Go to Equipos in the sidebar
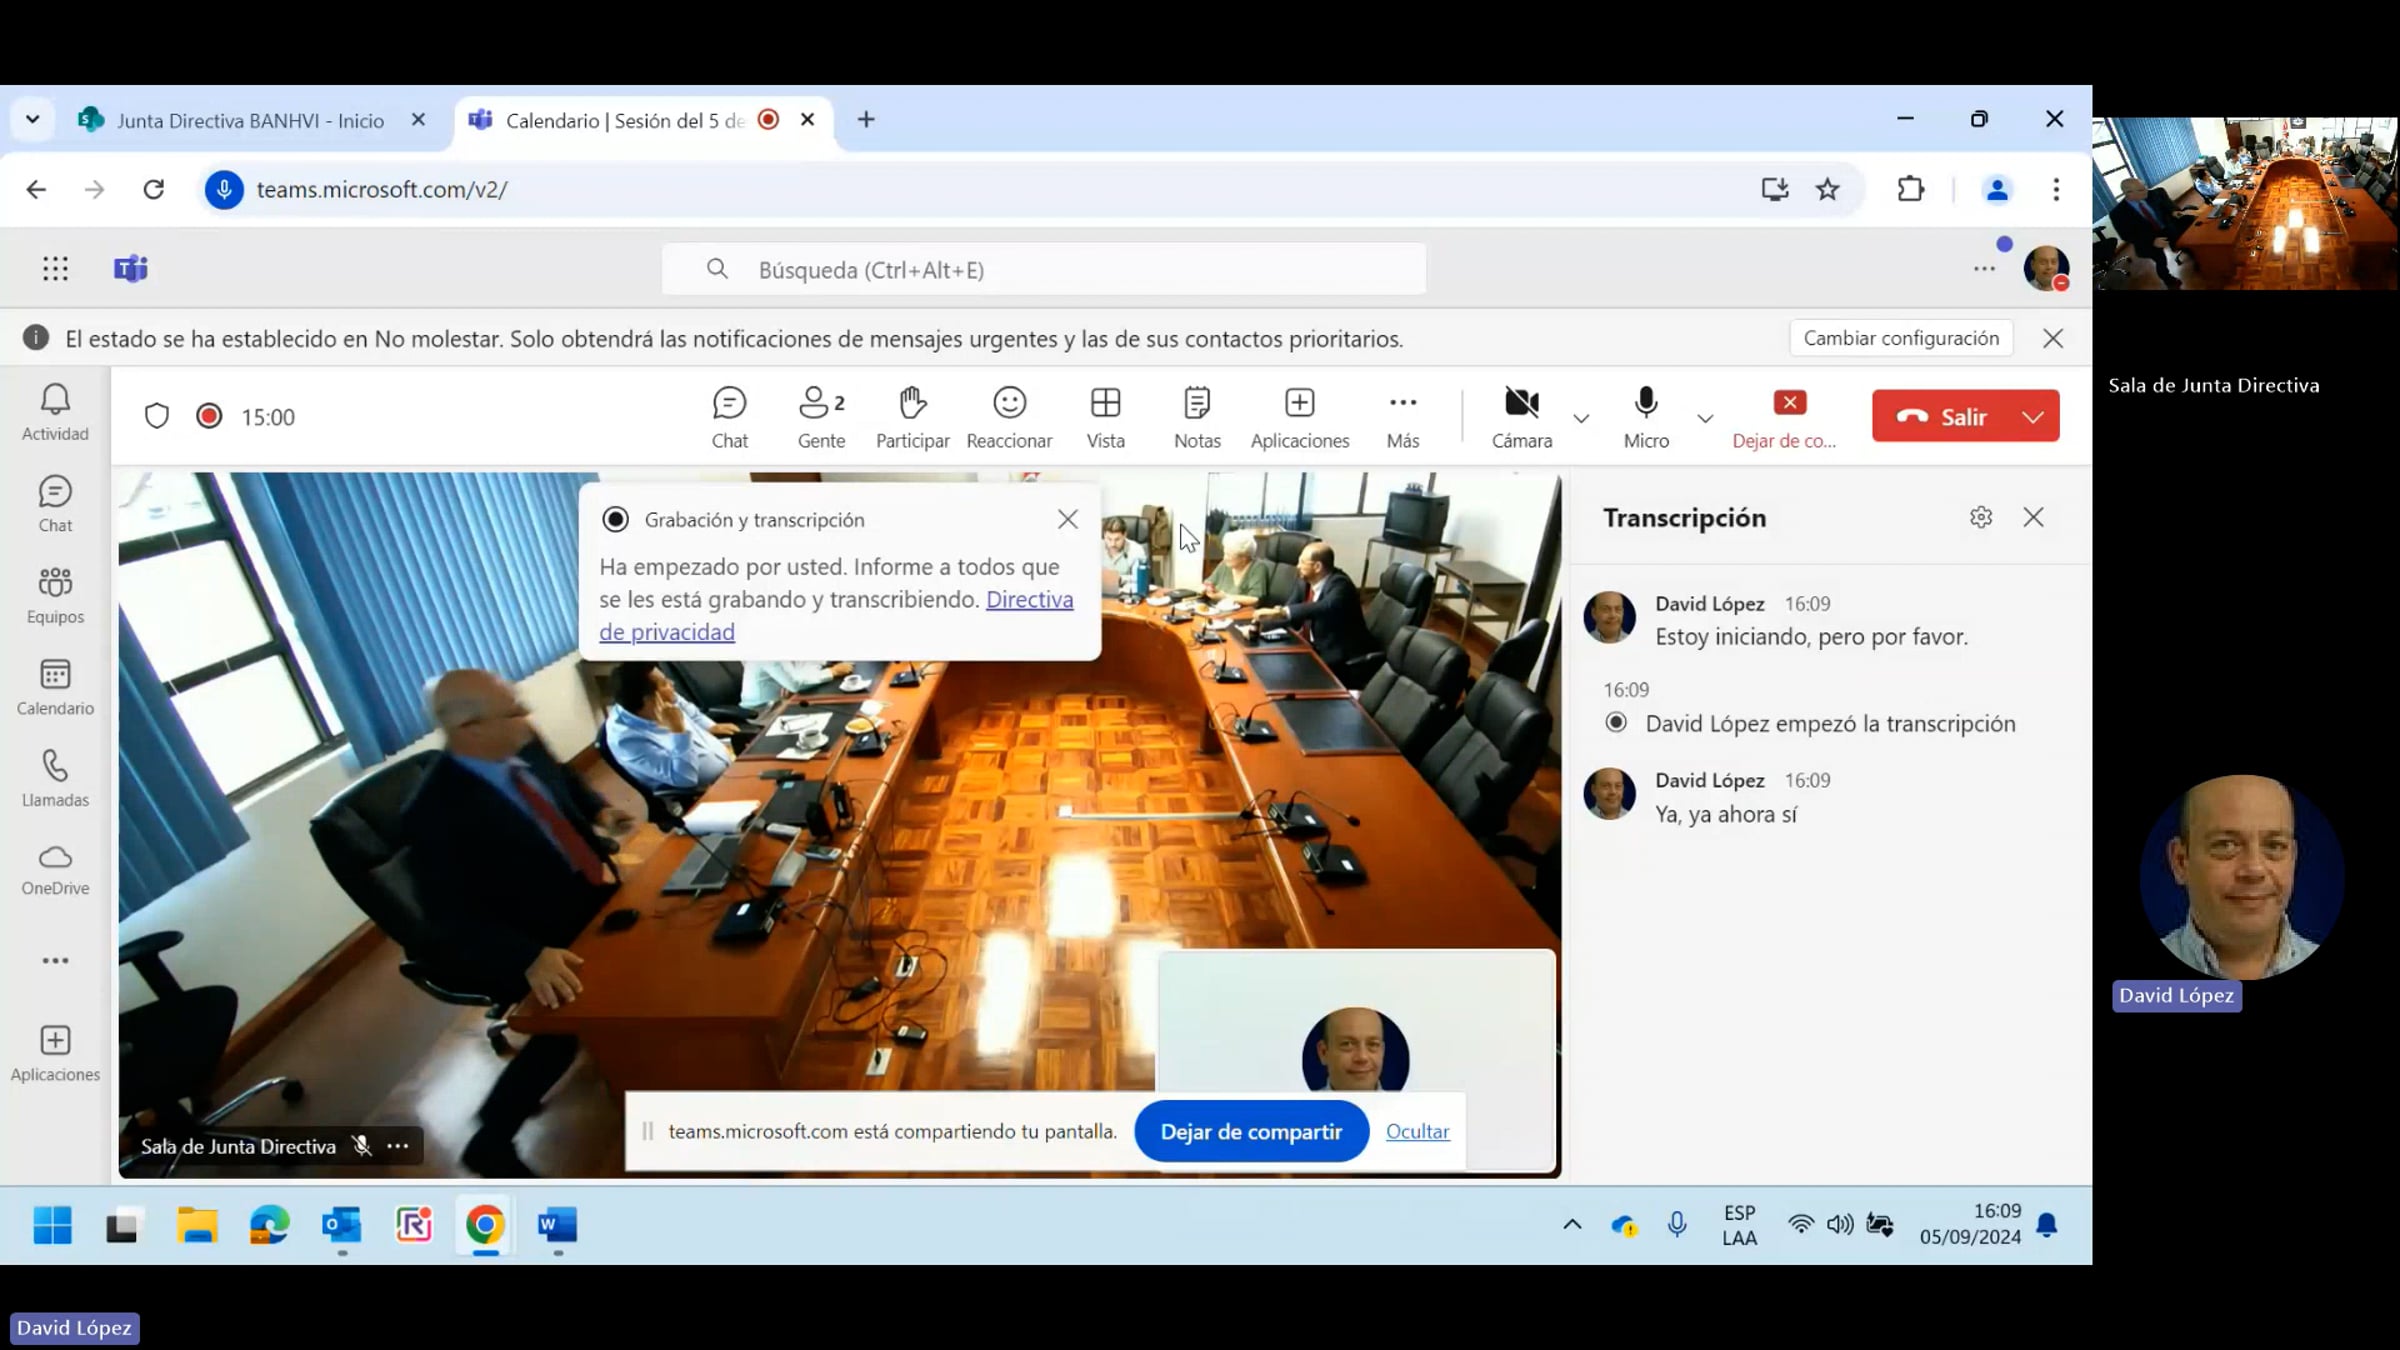The height and width of the screenshot is (1350, 2400). tap(55, 596)
